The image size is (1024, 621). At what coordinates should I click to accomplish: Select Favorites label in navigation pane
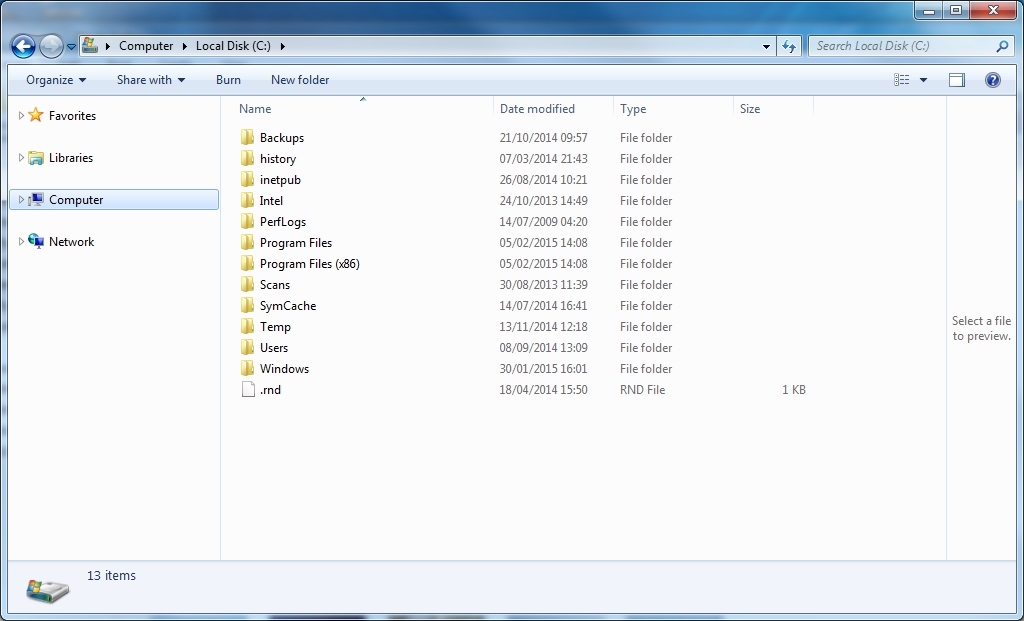tap(72, 116)
